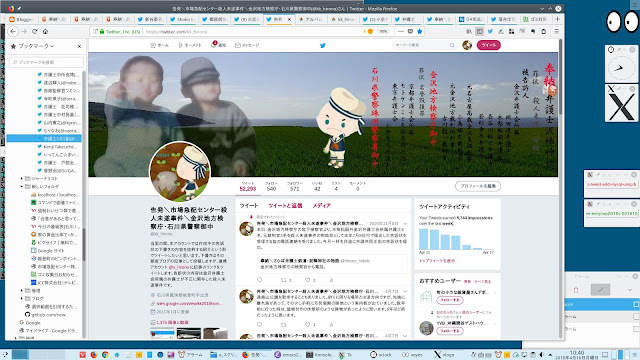The image size is (640, 360).
Task: Reply to the pinned tweet
Action: click(x=260, y=280)
